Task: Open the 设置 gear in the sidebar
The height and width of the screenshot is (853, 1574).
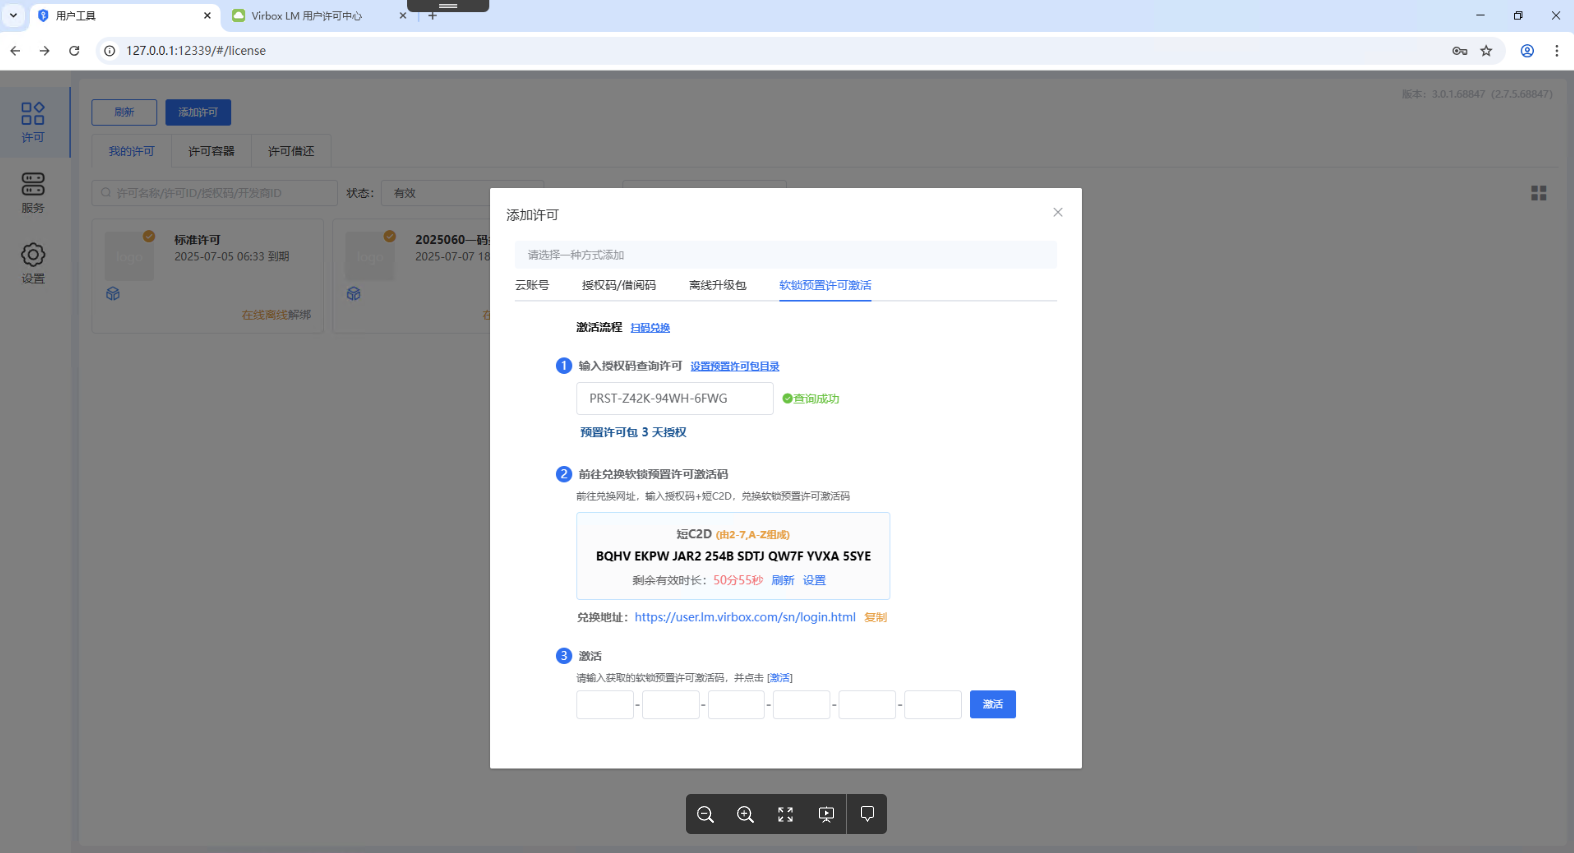Action: pos(33,263)
